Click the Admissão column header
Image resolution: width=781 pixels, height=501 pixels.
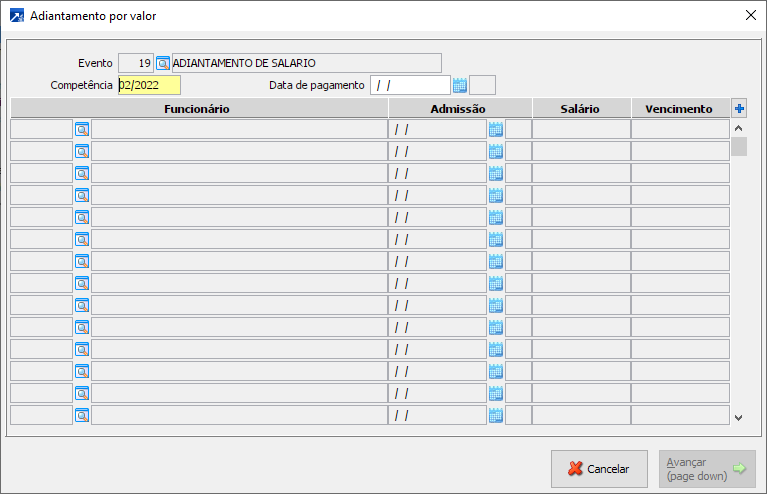(461, 109)
